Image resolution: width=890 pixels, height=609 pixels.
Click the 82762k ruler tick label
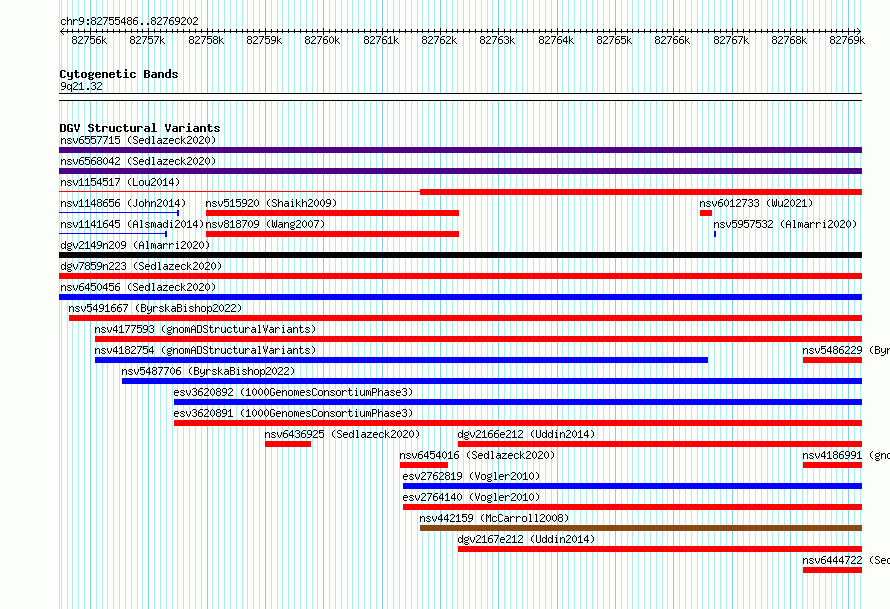pos(439,40)
